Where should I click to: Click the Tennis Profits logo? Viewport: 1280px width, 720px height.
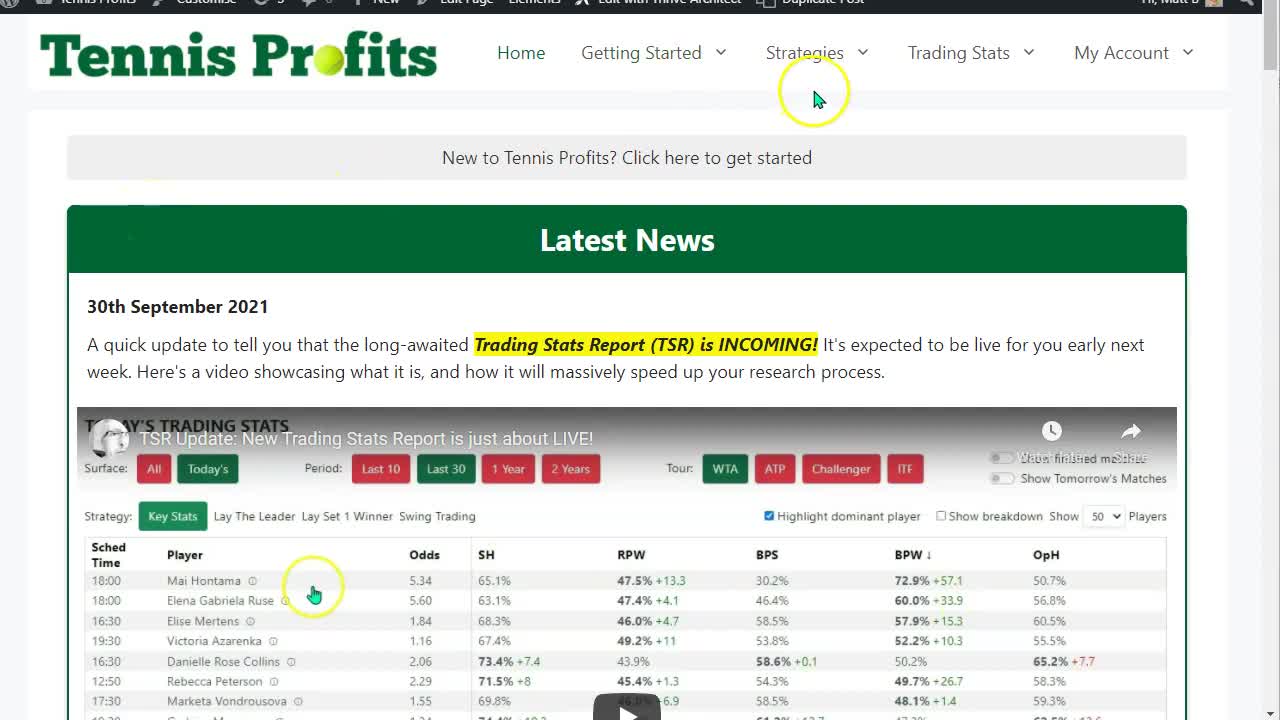pyautogui.click(x=238, y=54)
